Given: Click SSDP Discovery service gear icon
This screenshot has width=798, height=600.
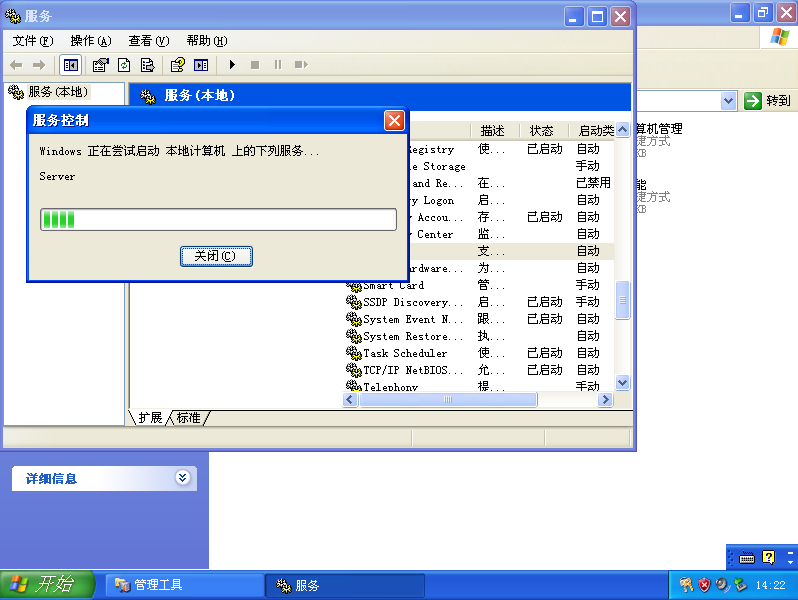Looking at the screenshot, I should 353,302.
